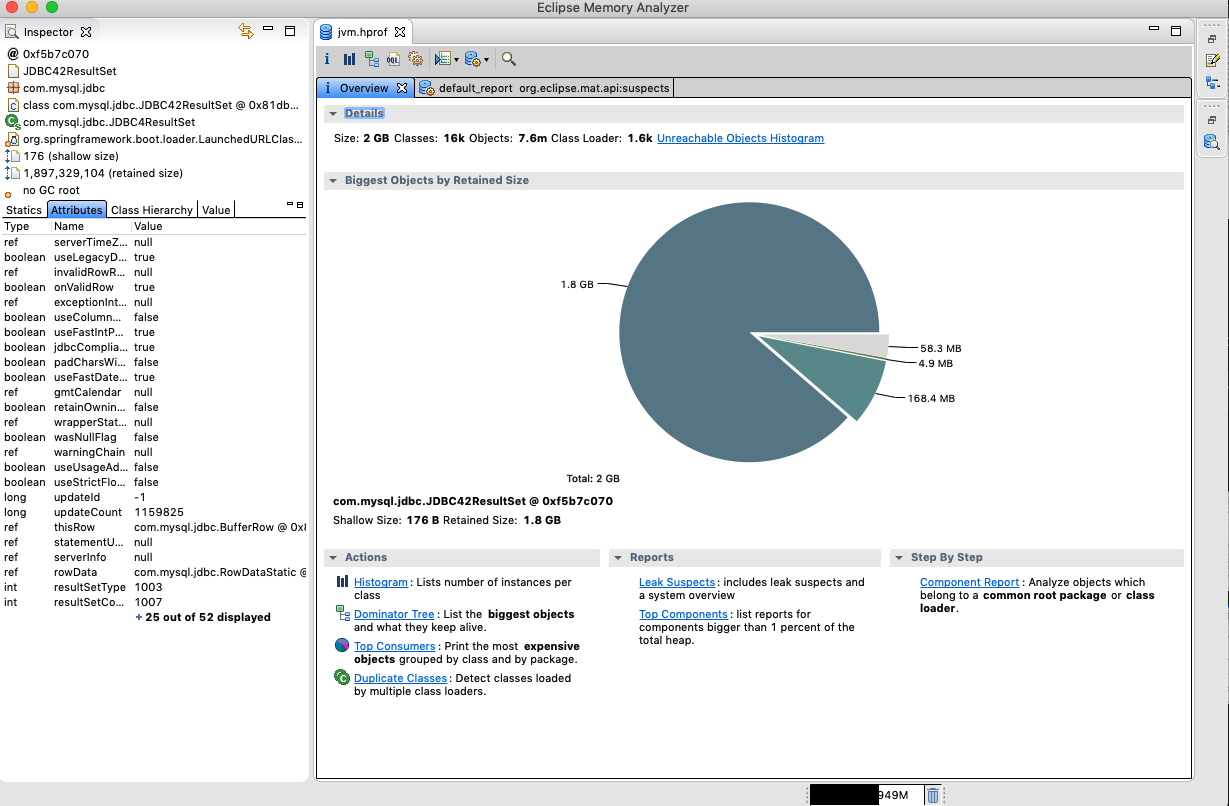Image resolution: width=1229 pixels, height=806 pixels.
Task: Select the com.mysql.jdbc package entry
Action: point(64,88)
